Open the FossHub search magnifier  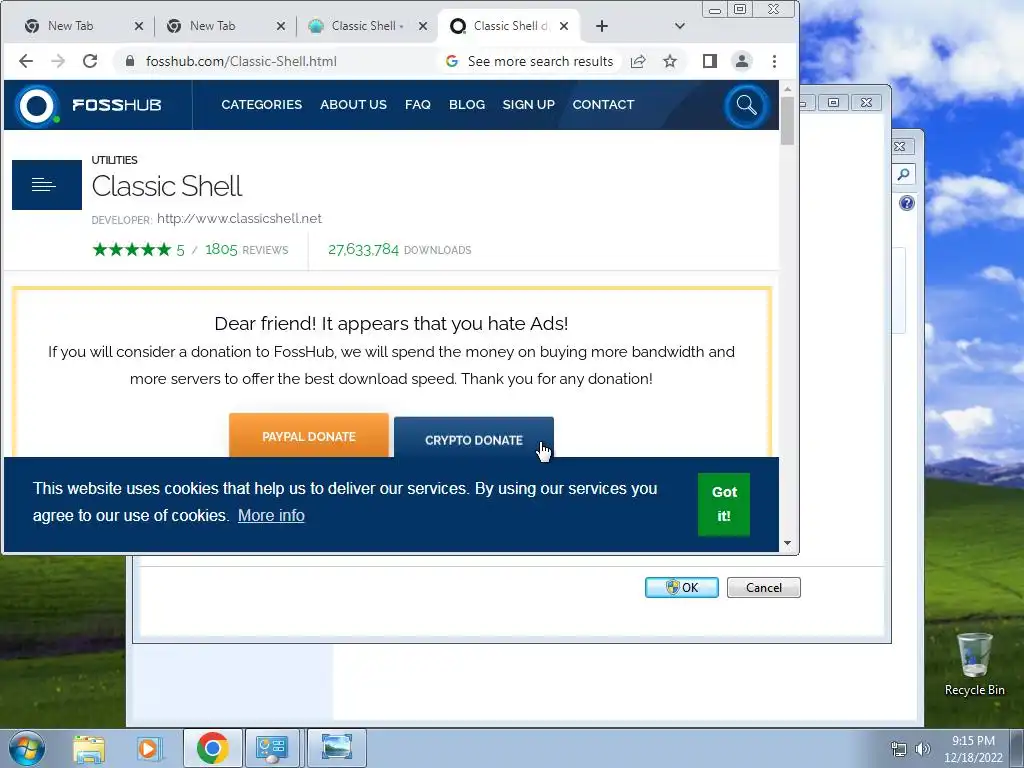pyautogui.click(x=746, y=105)
